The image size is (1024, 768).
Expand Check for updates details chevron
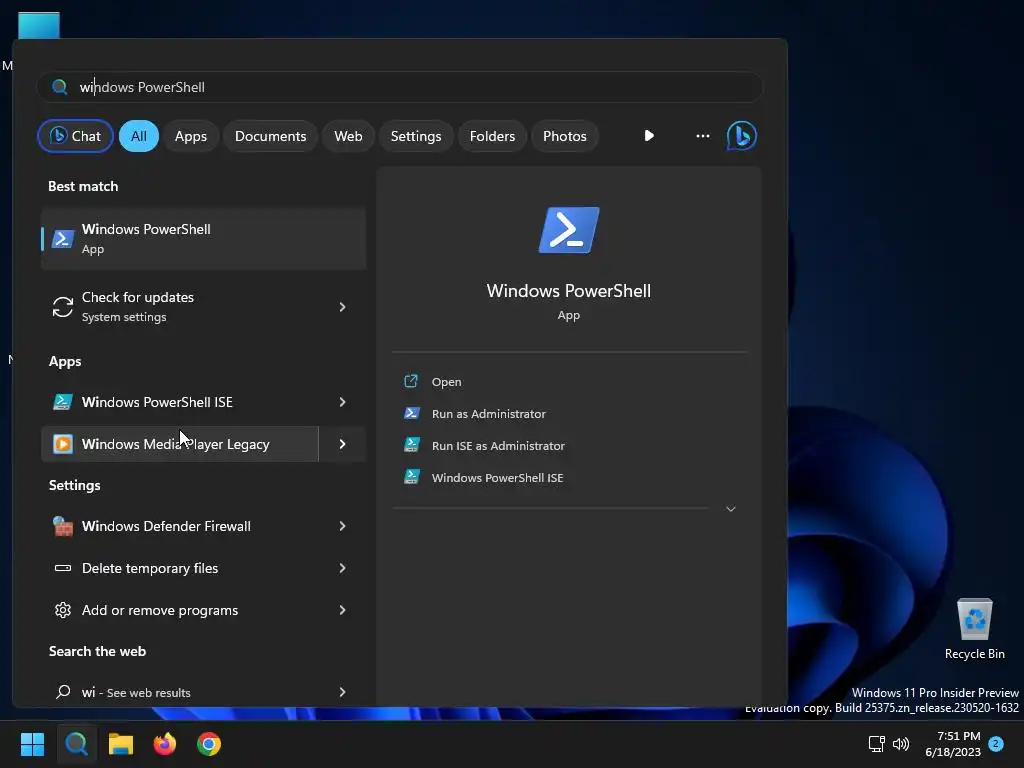(x=342, y=307)
